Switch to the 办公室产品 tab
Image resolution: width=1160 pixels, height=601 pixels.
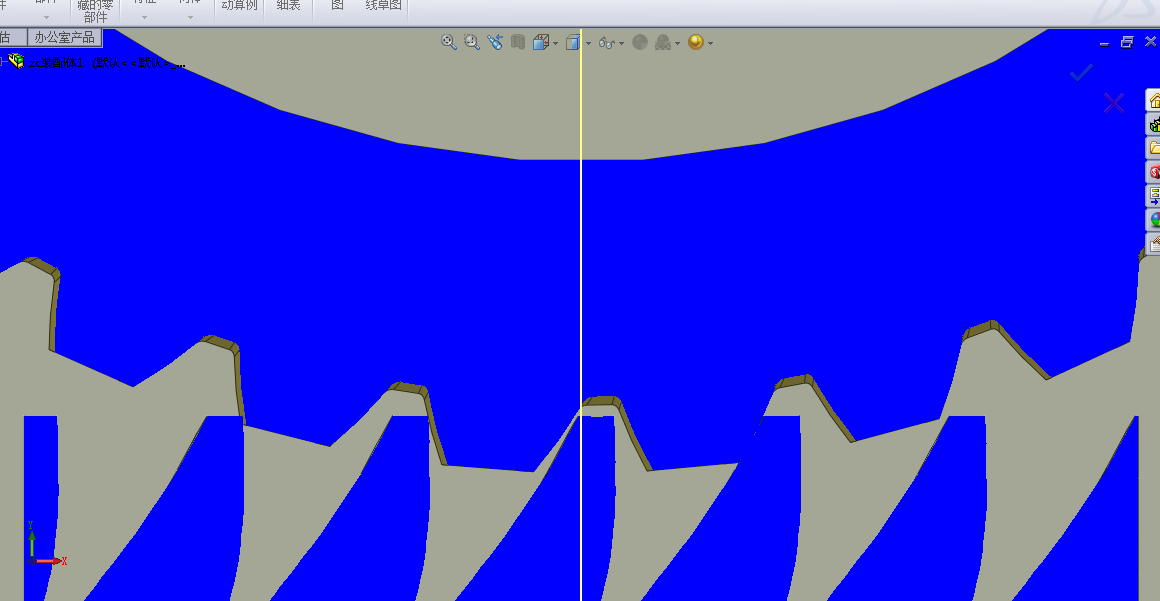[x=64, y=37]
